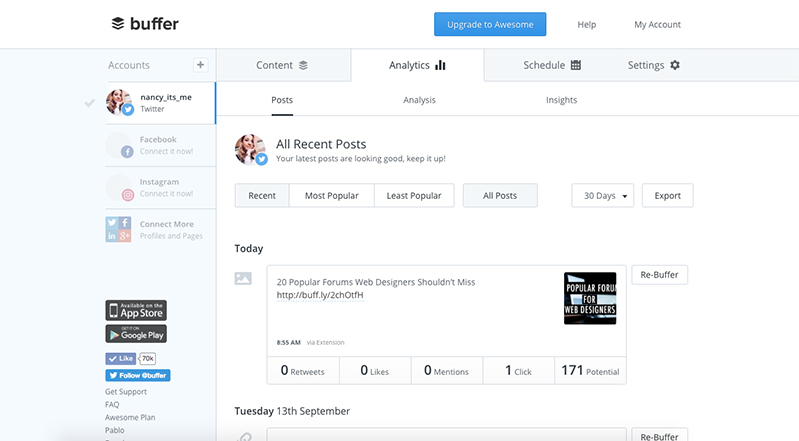Click the Accounts sidebar heading
Screen dimensions: 799x441
tap(129, 65)
